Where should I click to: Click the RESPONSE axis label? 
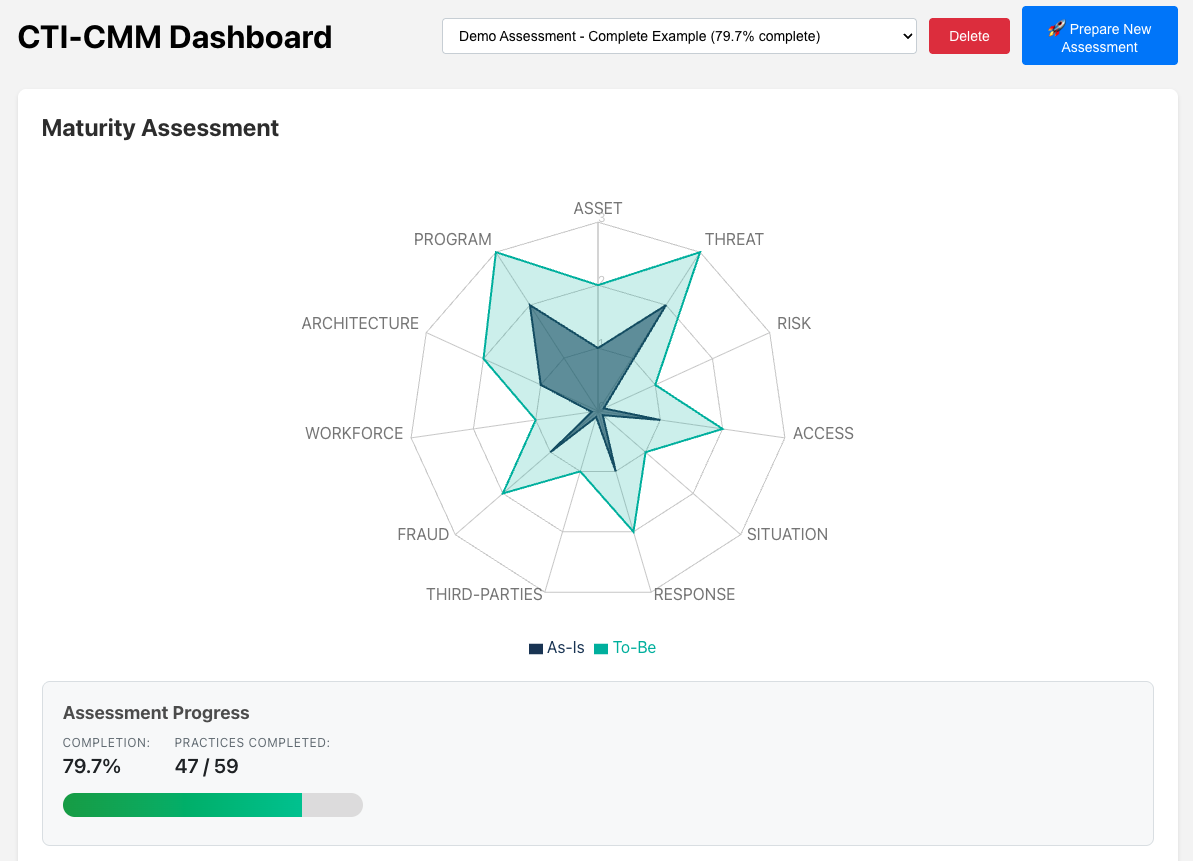(694, 594)
